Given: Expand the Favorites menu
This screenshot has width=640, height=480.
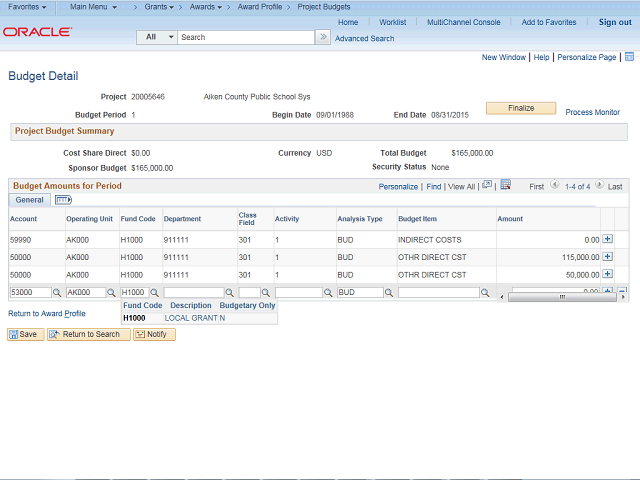Looking at the screenshot, I should (x=27, y=7).
